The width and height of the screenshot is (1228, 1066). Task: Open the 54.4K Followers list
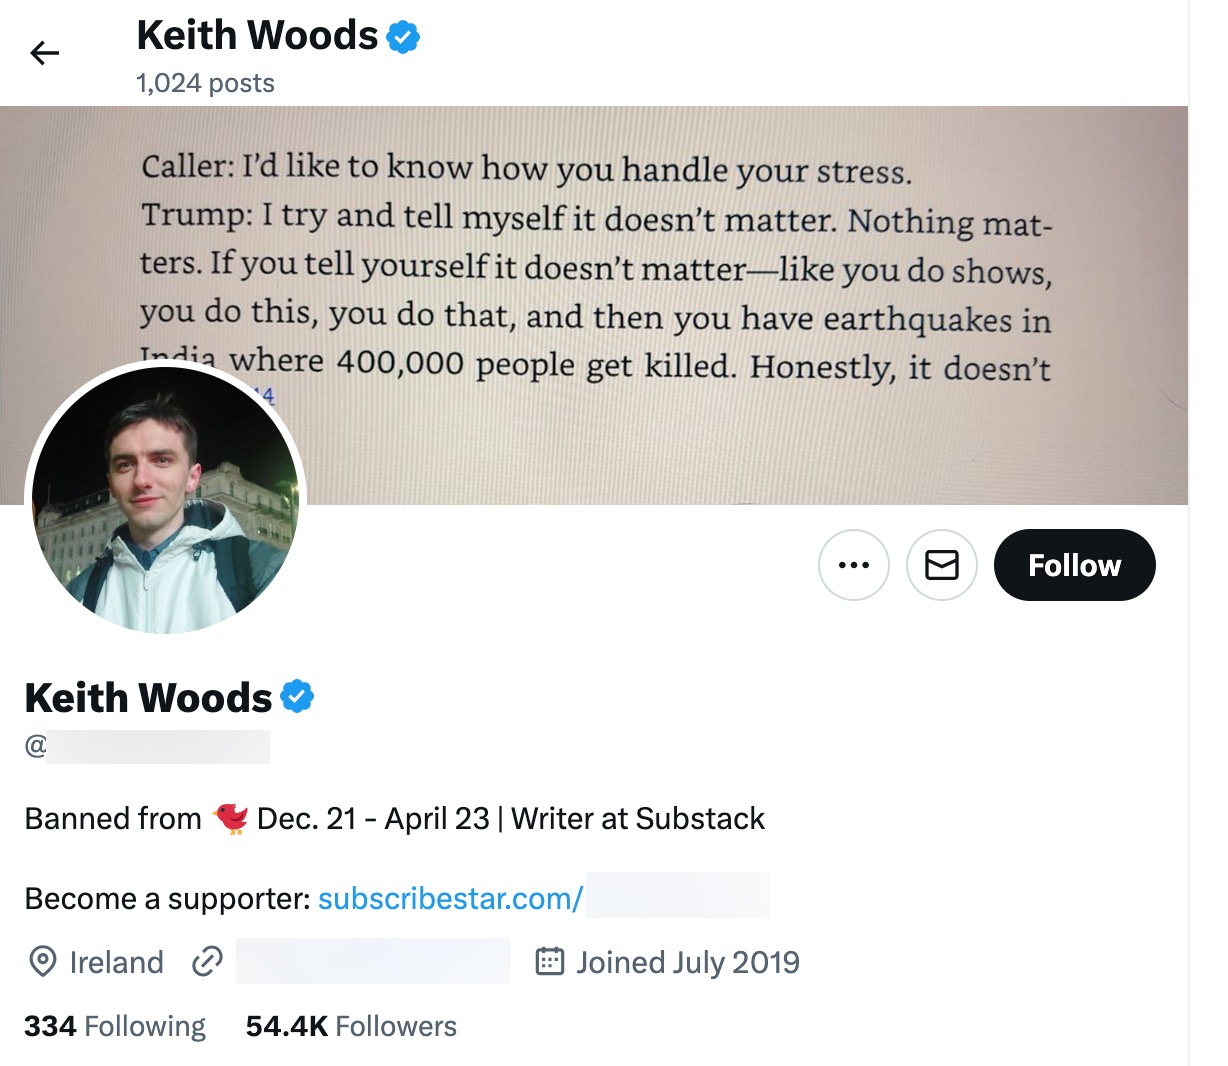coord(351,1025)
